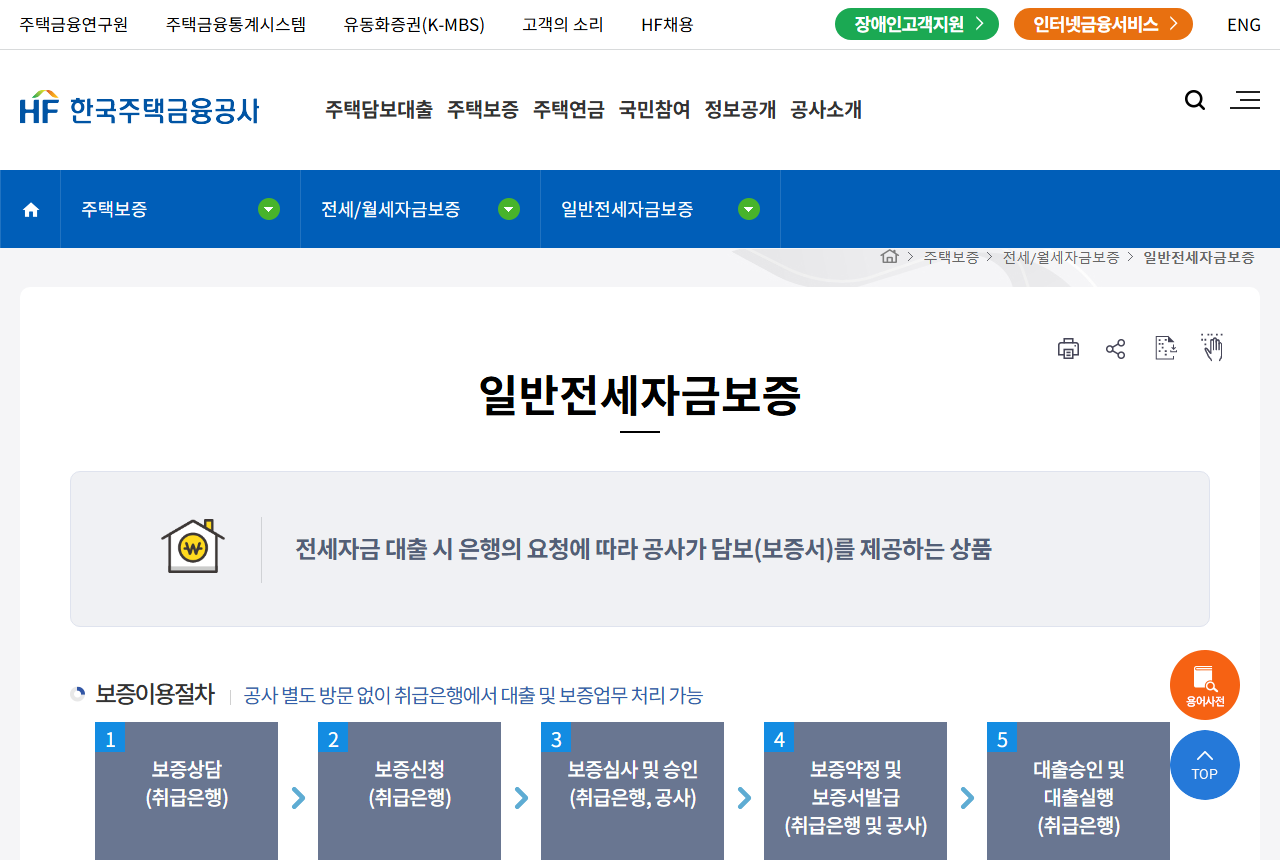Image resolution: width=1280 pixels, height=860 pixels.
Task: Click the house with won symbol icon
Action: click(x=193, y=547)
